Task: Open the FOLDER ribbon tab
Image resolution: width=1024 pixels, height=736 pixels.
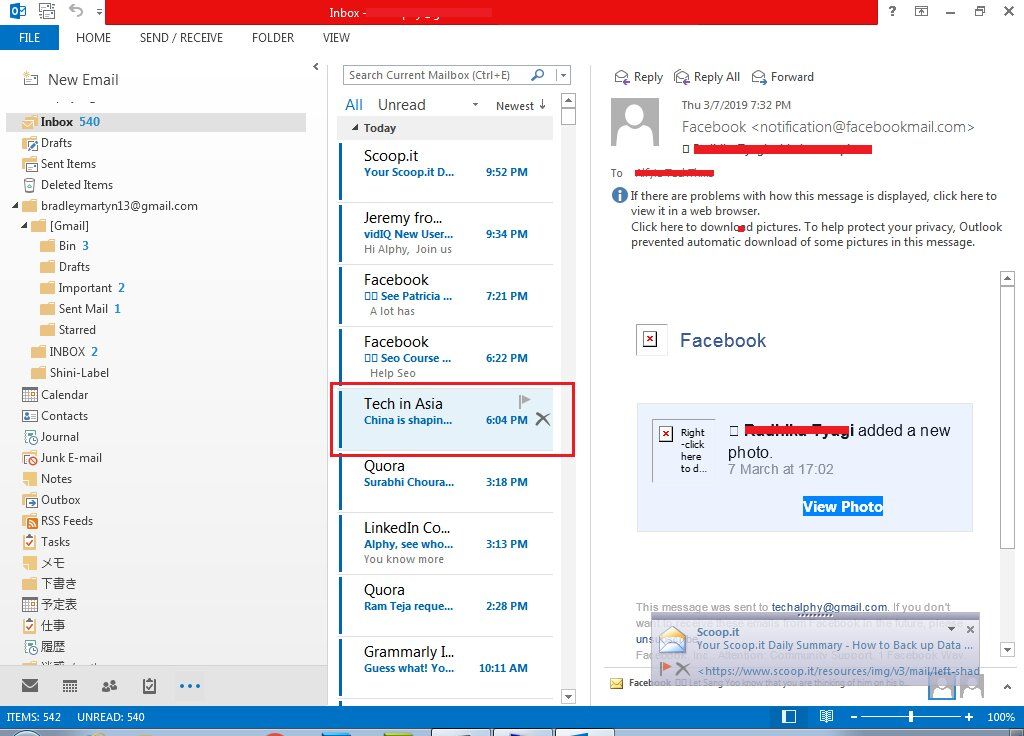Action: click(273, 38)
